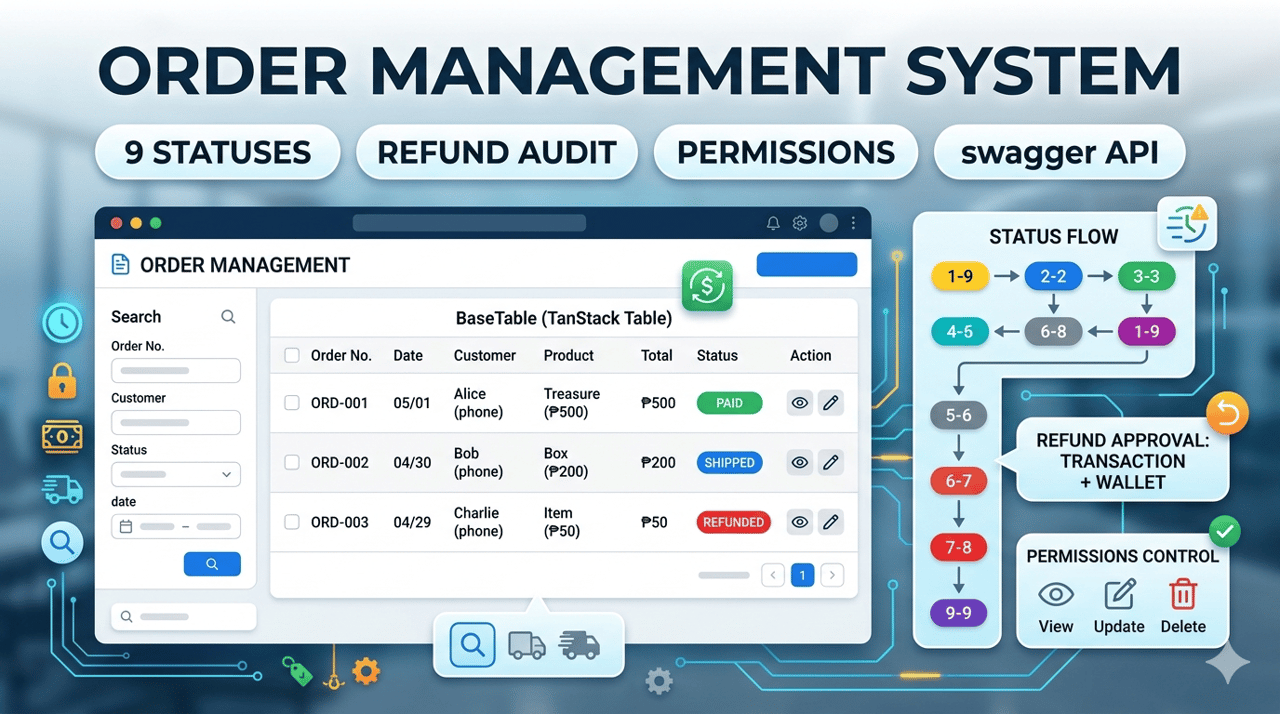Select the highlighted search icon in bottom toolbar
The width and height of the screenshot is (1280, 714).
pos(473,645)
